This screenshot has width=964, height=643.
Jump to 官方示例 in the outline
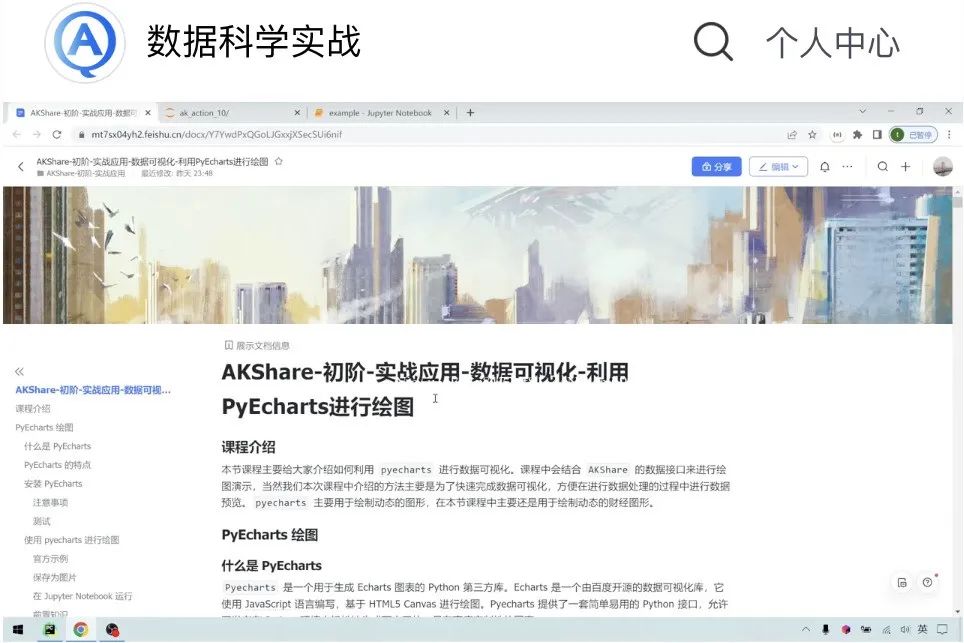pos(50,559)
